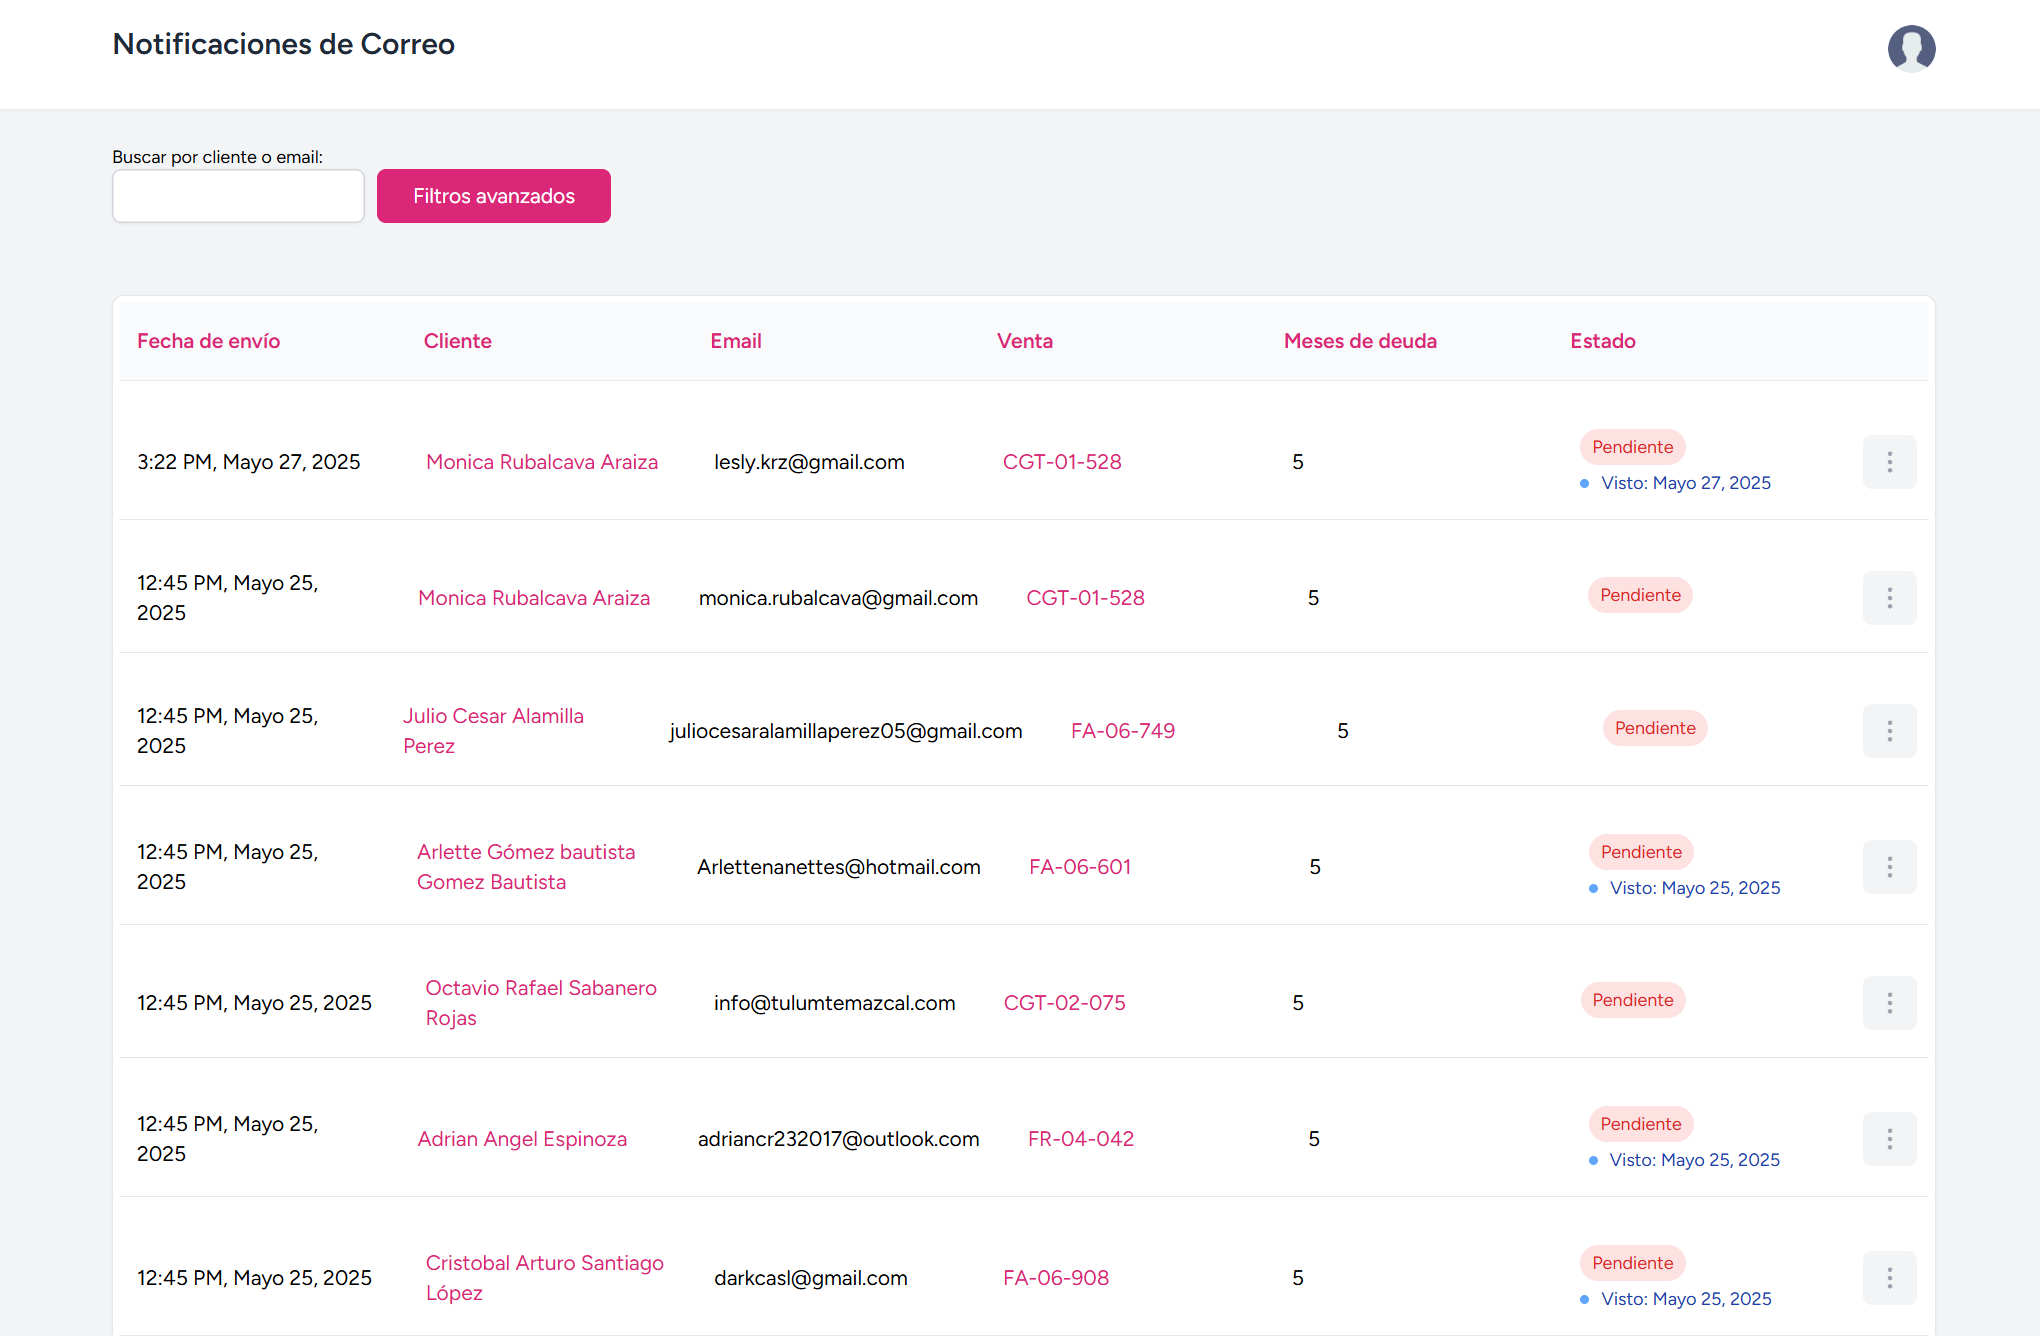Open three-dot menu for Arlette Gómez bautista row

pyautogui.click(x=1889, y=867)
